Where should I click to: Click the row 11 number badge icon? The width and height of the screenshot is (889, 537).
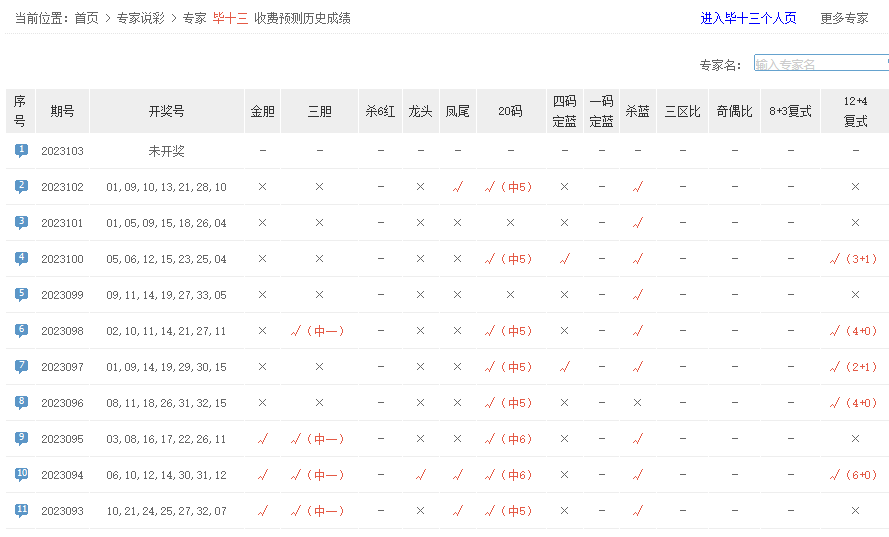[x=21, y=510]
